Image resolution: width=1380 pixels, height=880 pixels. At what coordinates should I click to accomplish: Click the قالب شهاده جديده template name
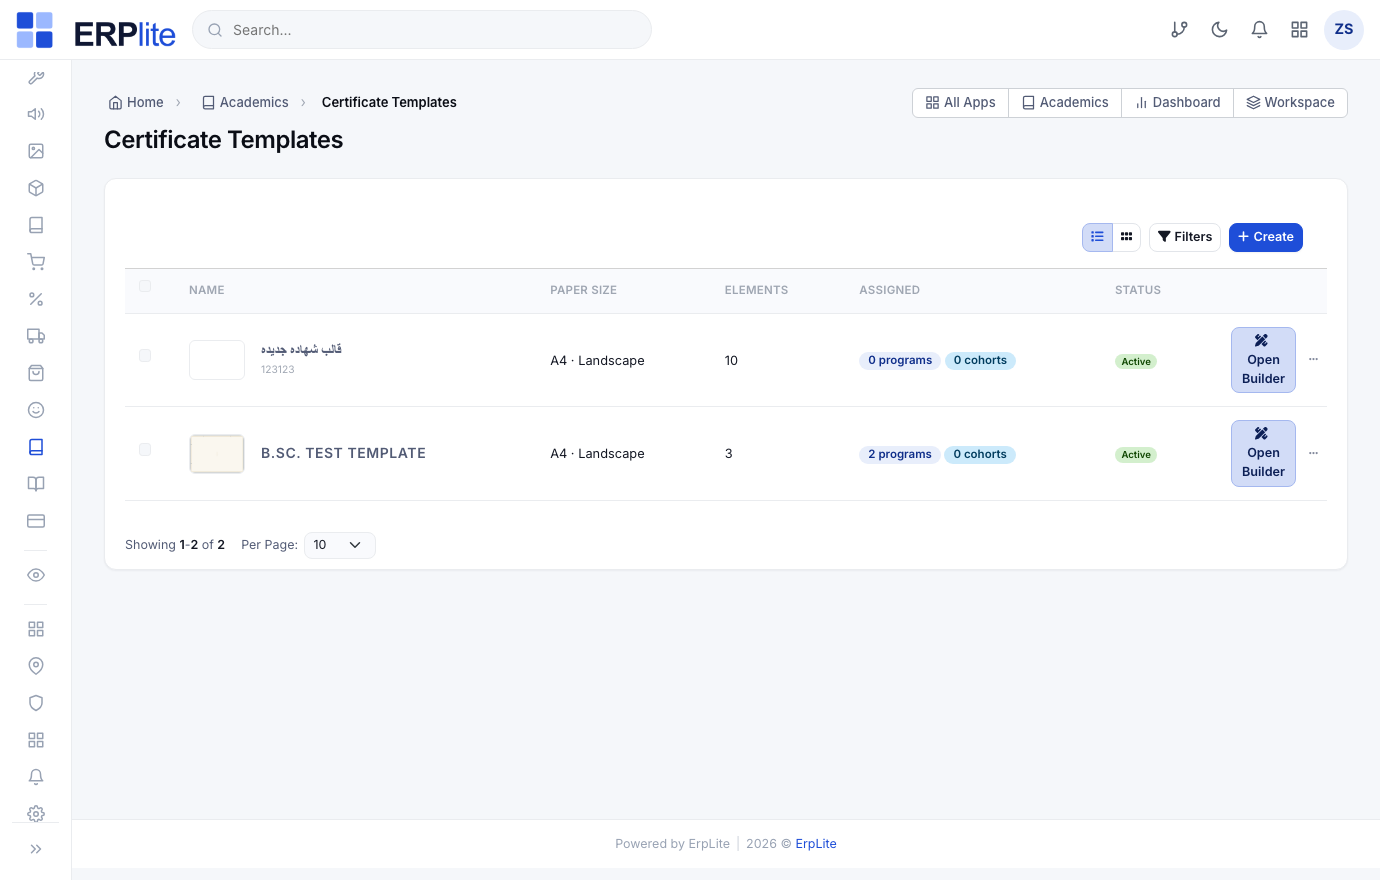301,349
